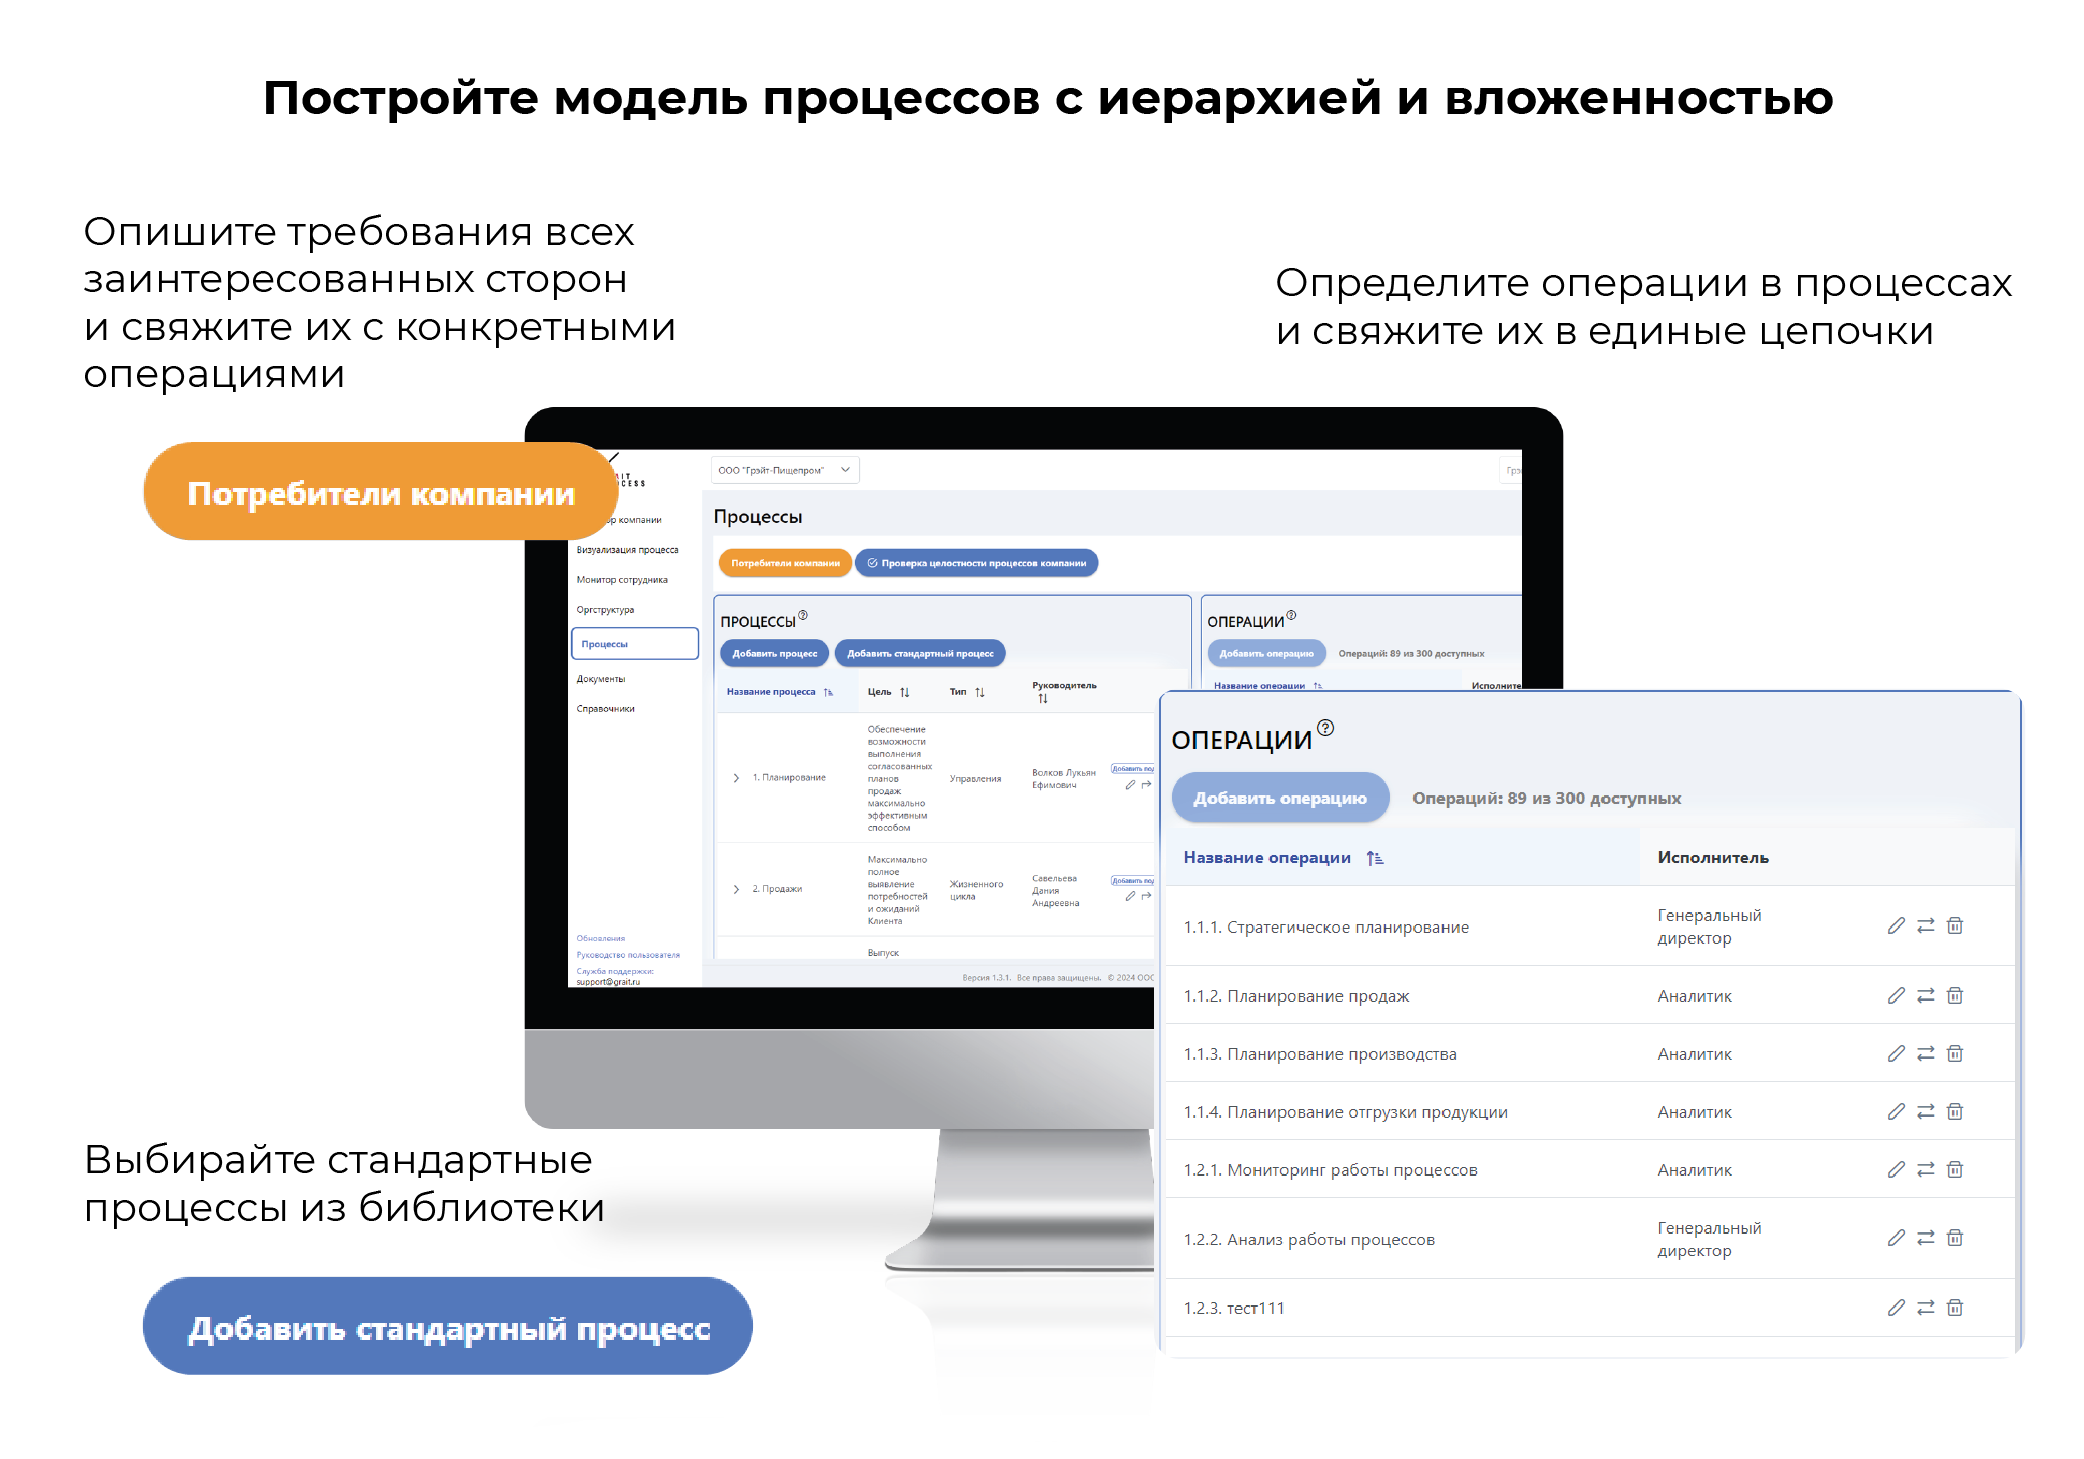
Task: Select Оргструктура in the sidebar
Action: tap(605, 610)
